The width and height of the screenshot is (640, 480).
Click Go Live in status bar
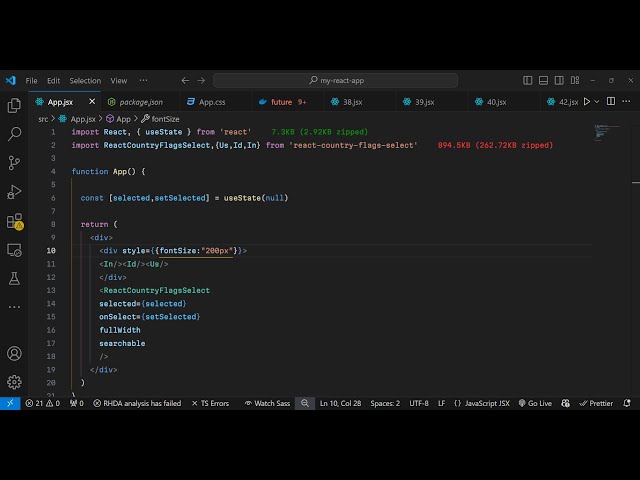(534, 403)
